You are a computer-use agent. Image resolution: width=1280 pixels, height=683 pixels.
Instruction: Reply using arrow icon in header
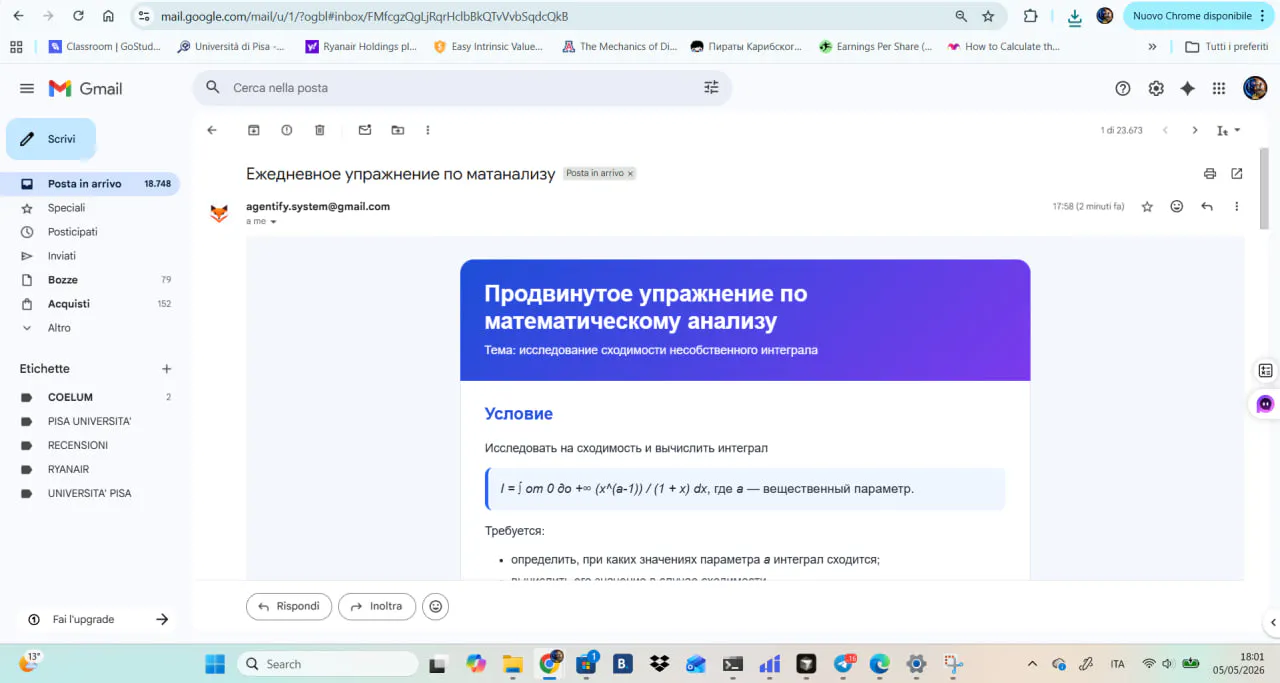1207,206
